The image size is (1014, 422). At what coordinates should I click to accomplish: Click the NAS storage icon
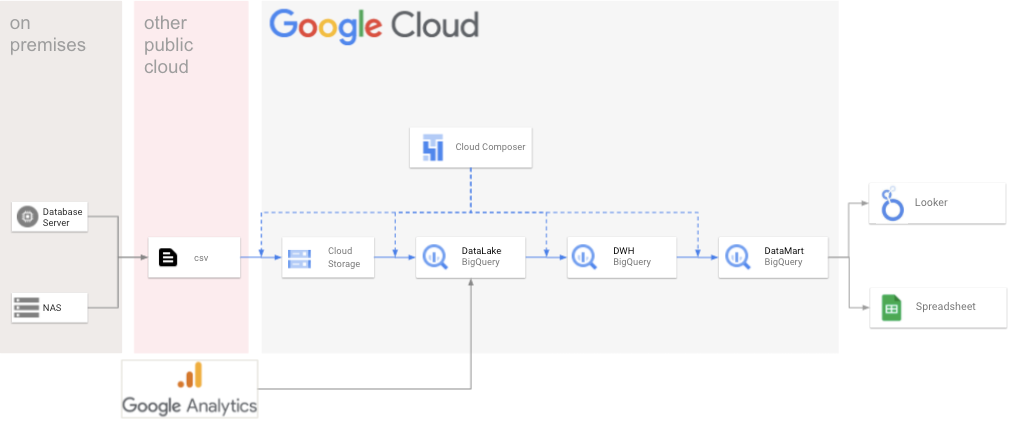click(x=27, y=307)
